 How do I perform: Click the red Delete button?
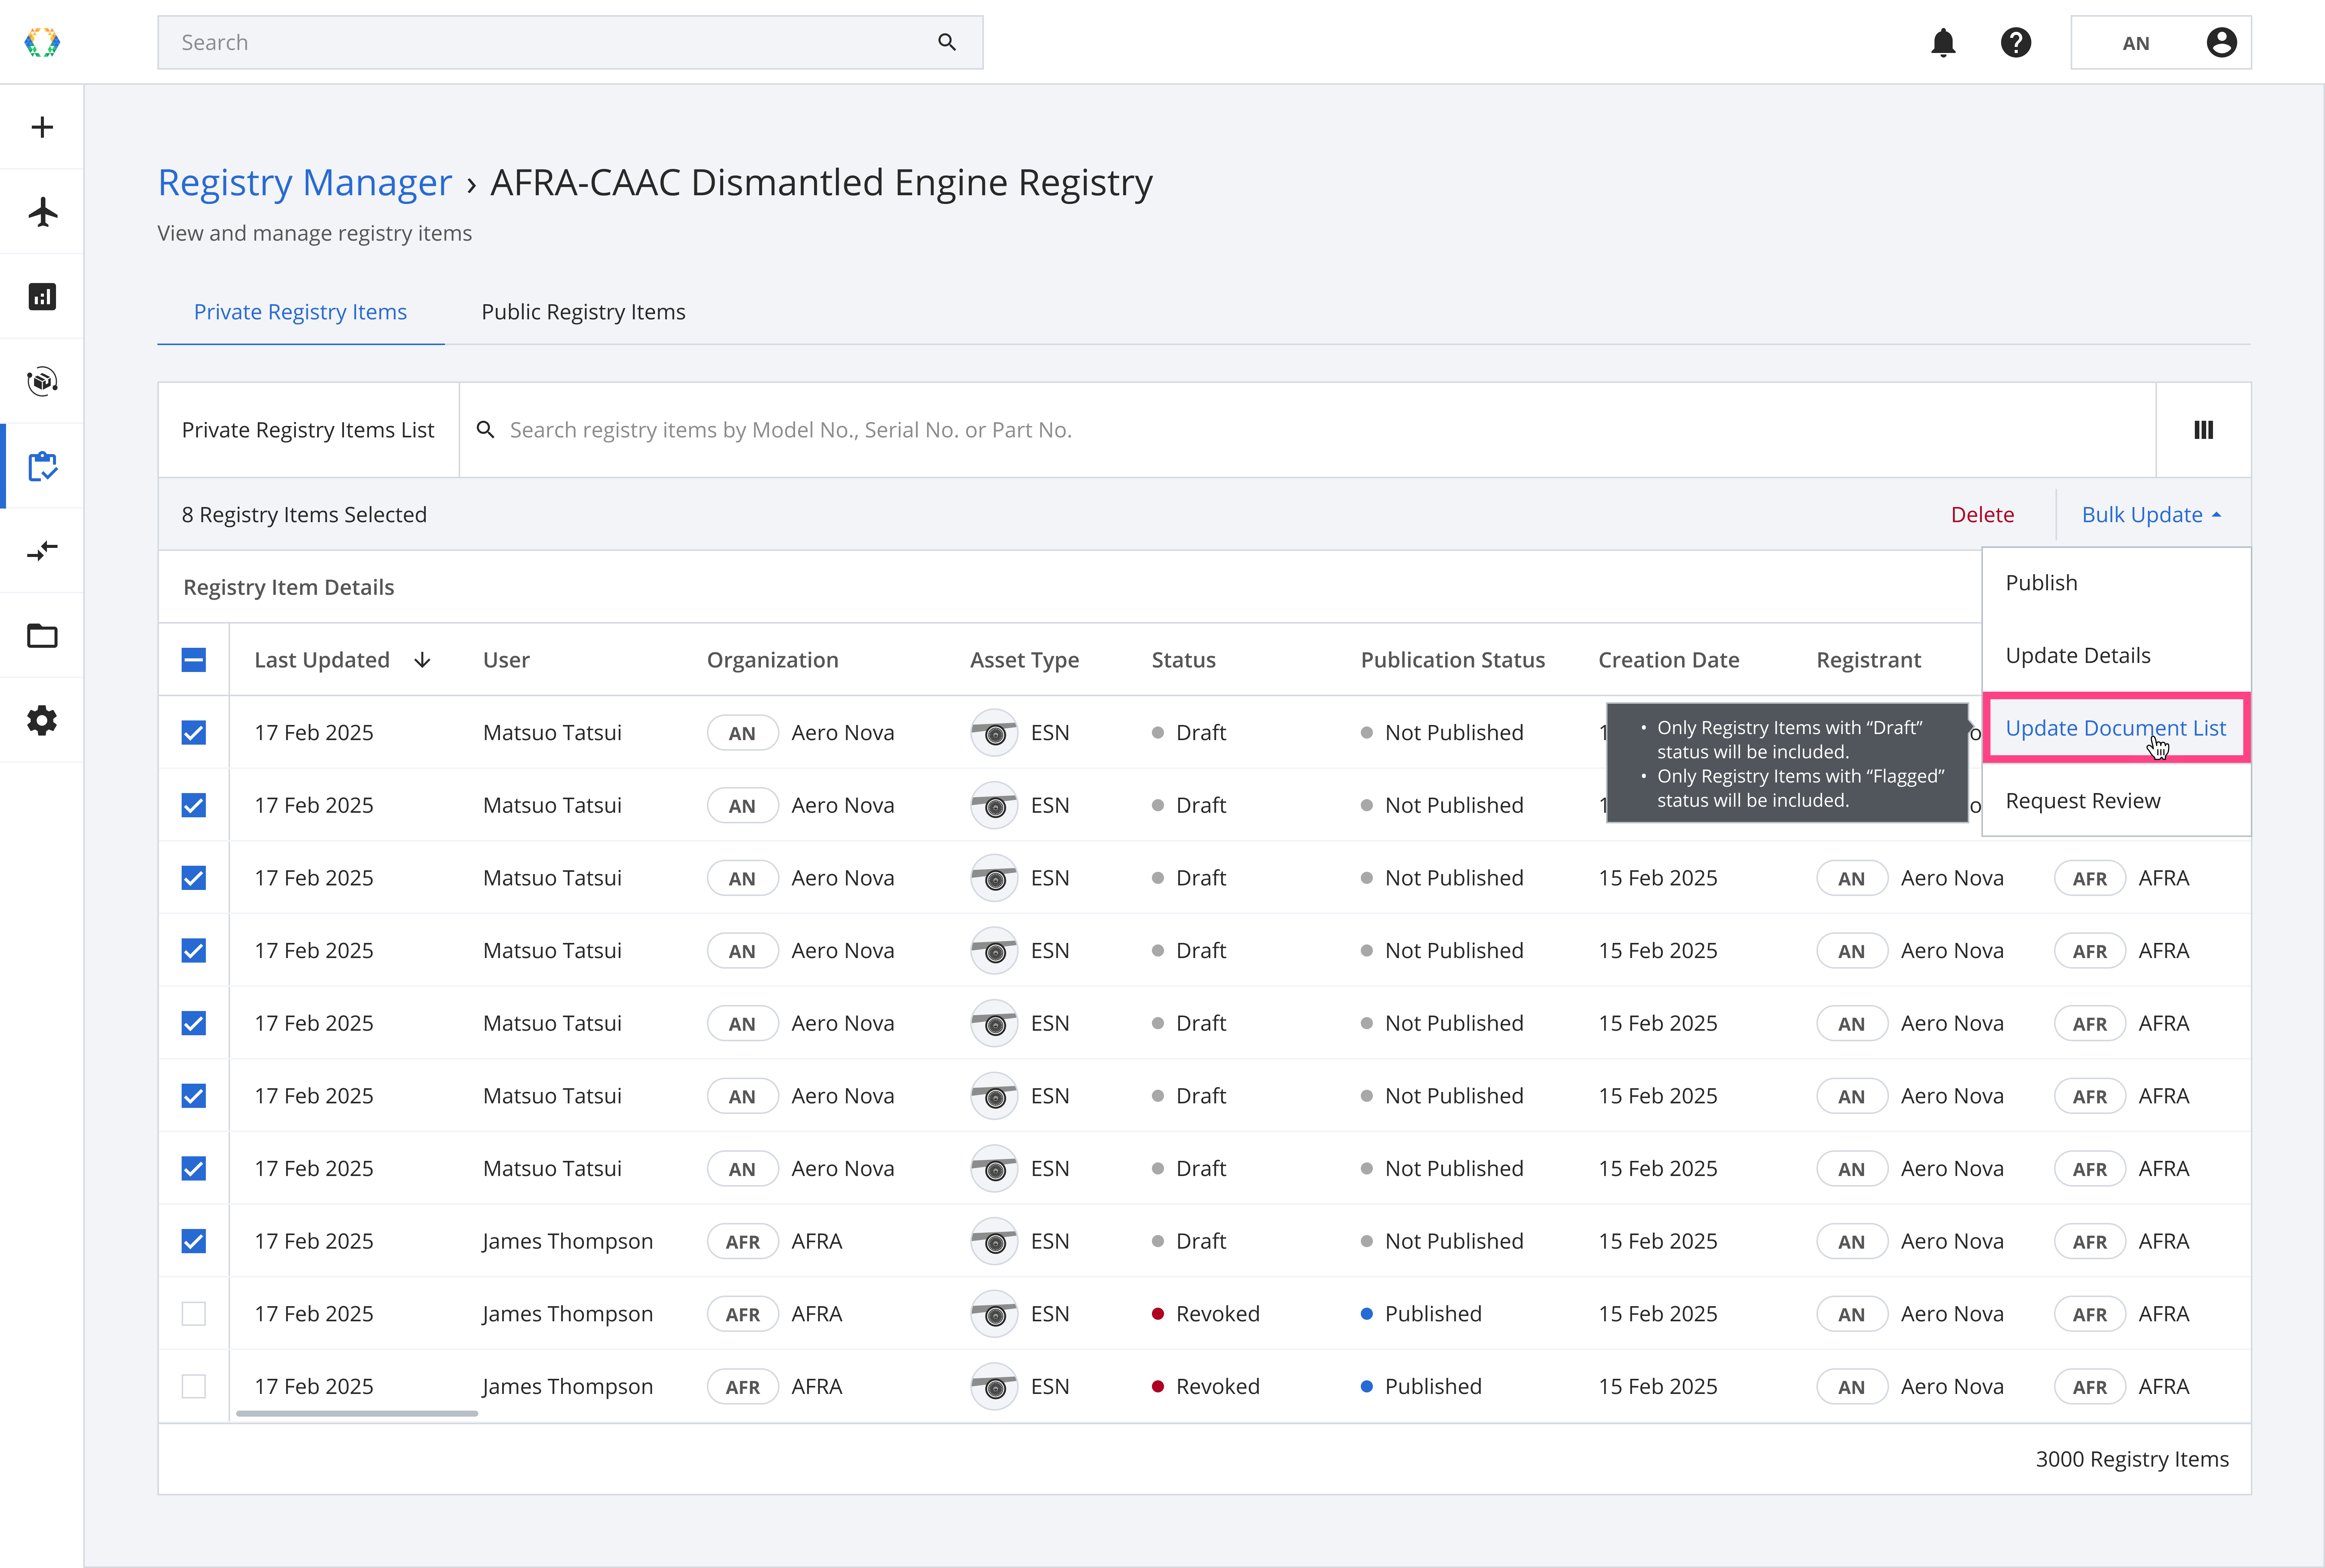(1982, 515)
